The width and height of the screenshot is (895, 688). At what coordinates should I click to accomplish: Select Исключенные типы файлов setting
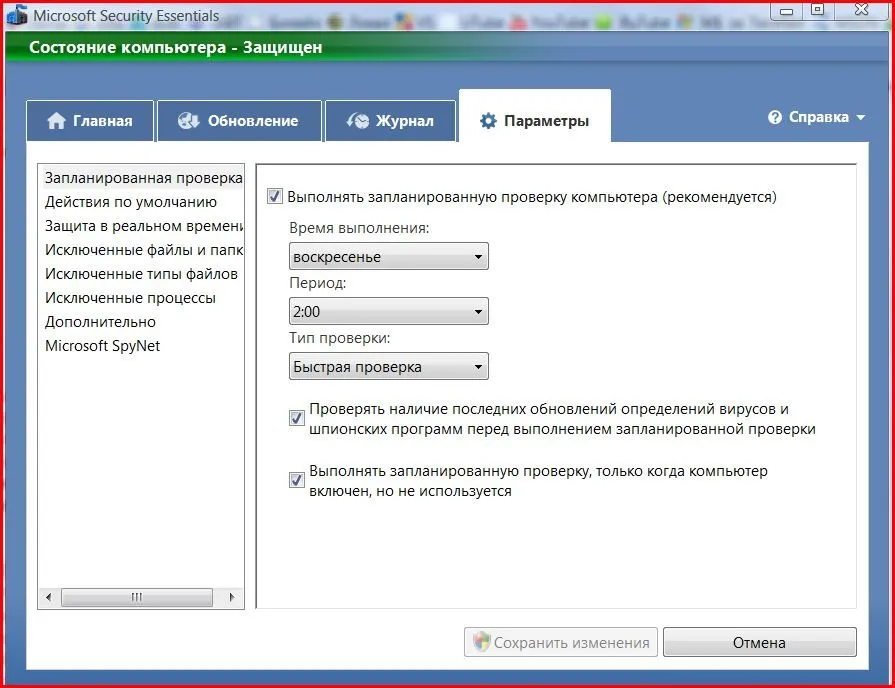pos(141,274)
